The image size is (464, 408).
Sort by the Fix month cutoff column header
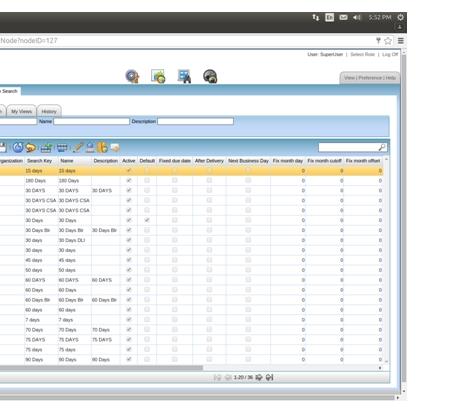(x=324, y=161)
